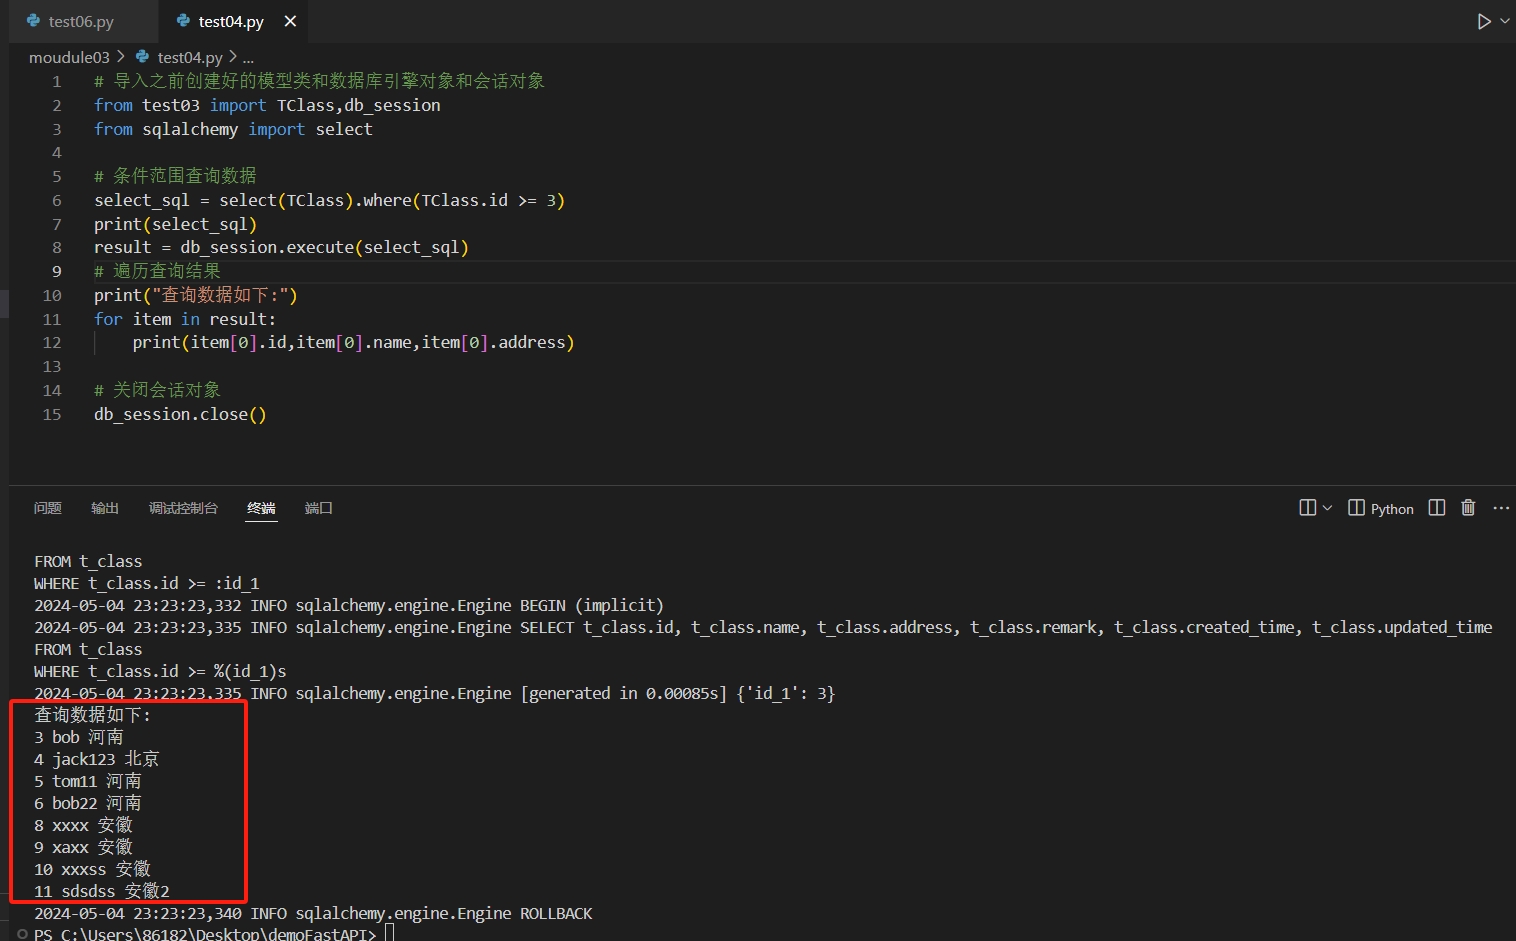The height and width of the screenshot is (941, 1516).
Task: Click the select_sql assignment on line 6
Action: (330, 200)
